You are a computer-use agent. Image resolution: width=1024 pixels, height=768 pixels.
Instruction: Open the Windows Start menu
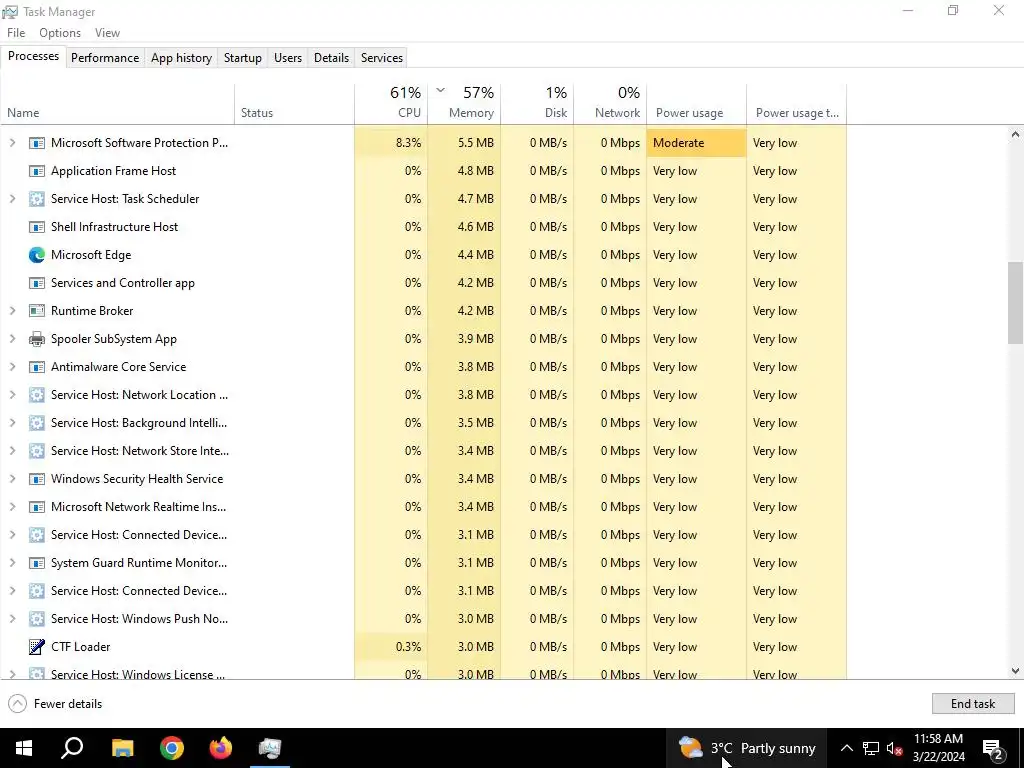(x=24, y=748)
